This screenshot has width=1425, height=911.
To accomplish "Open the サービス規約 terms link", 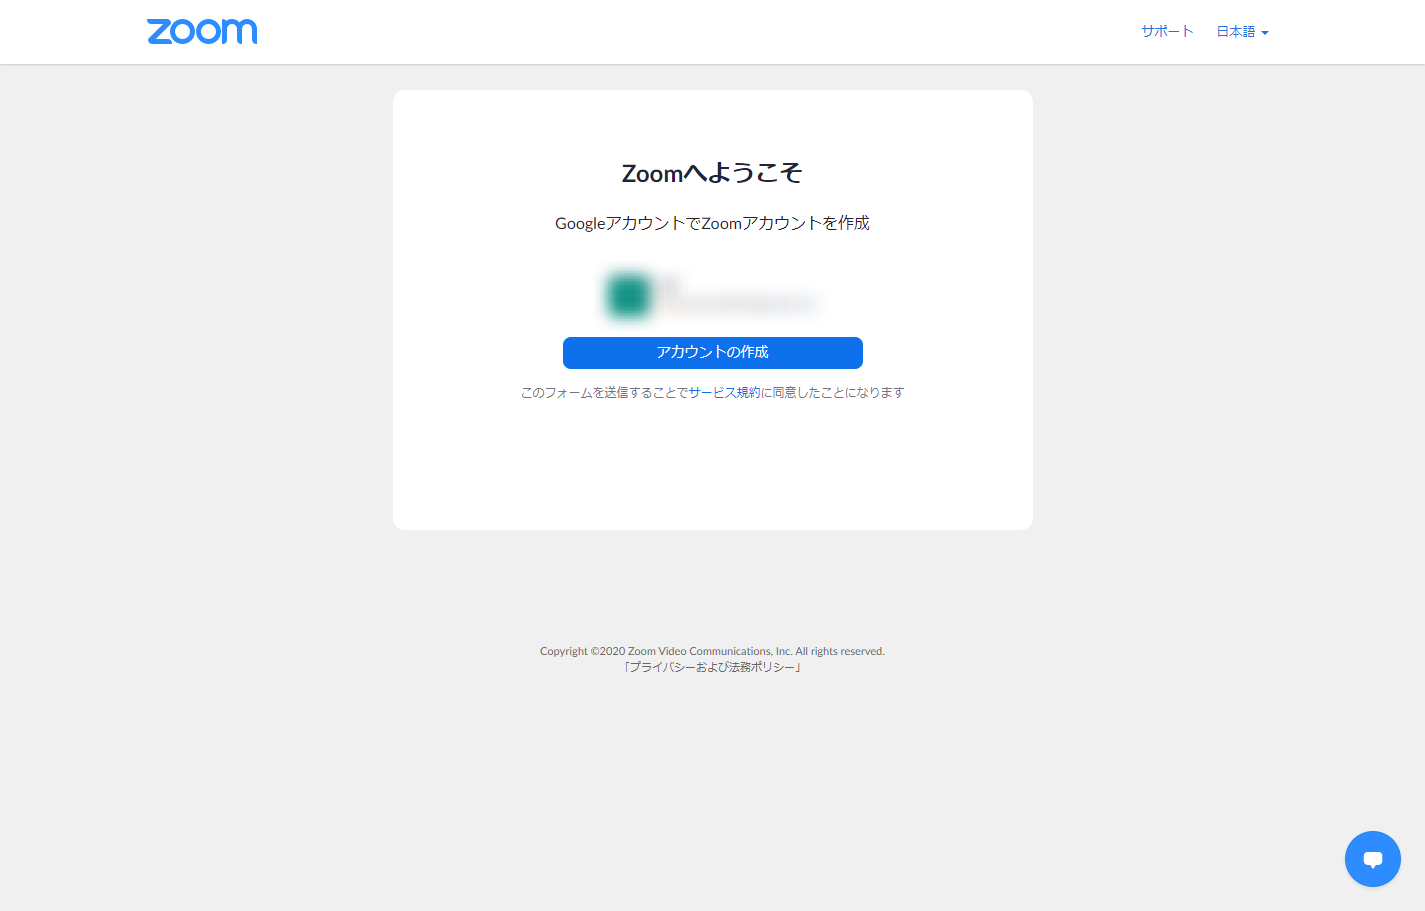I will (x=724, y=393).
